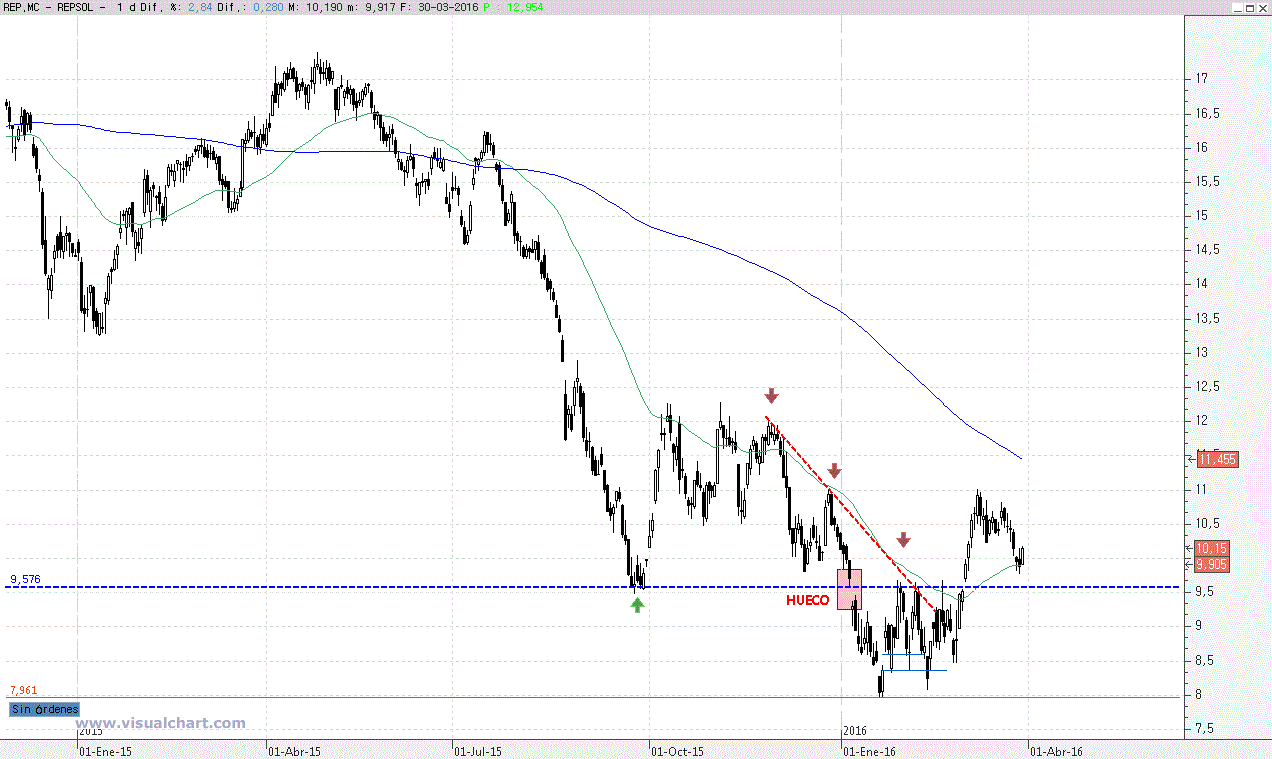1272x759 pixels.
Task: Click the 10,15 last price tag
Action: point(1211,548)
